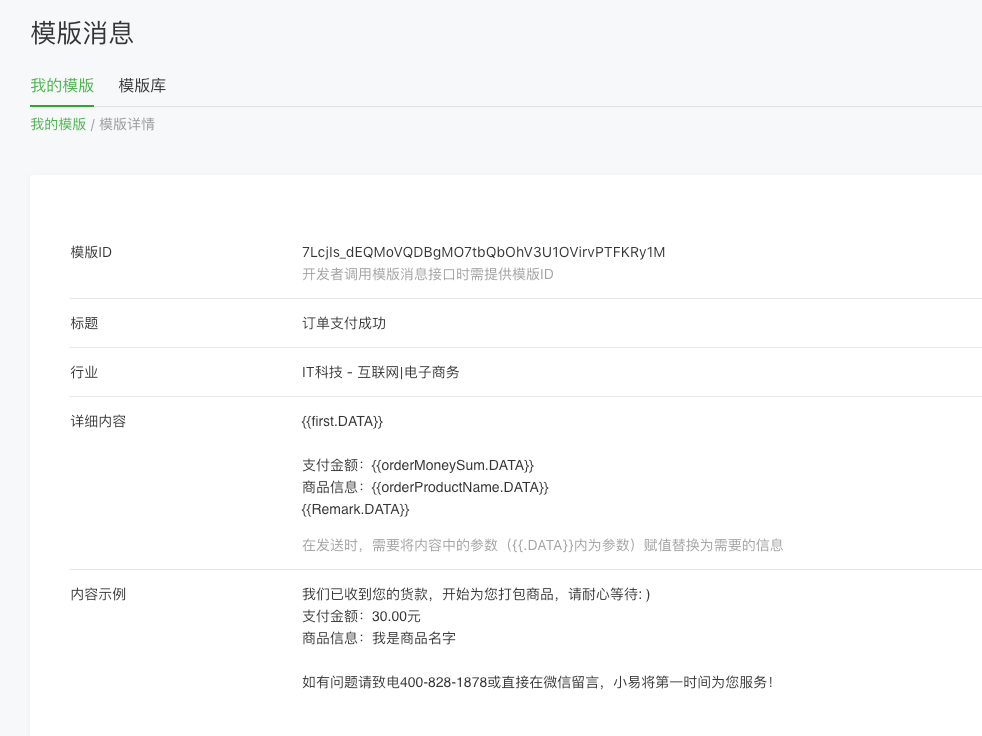Click the 行业 field label

tap(84, 372)
